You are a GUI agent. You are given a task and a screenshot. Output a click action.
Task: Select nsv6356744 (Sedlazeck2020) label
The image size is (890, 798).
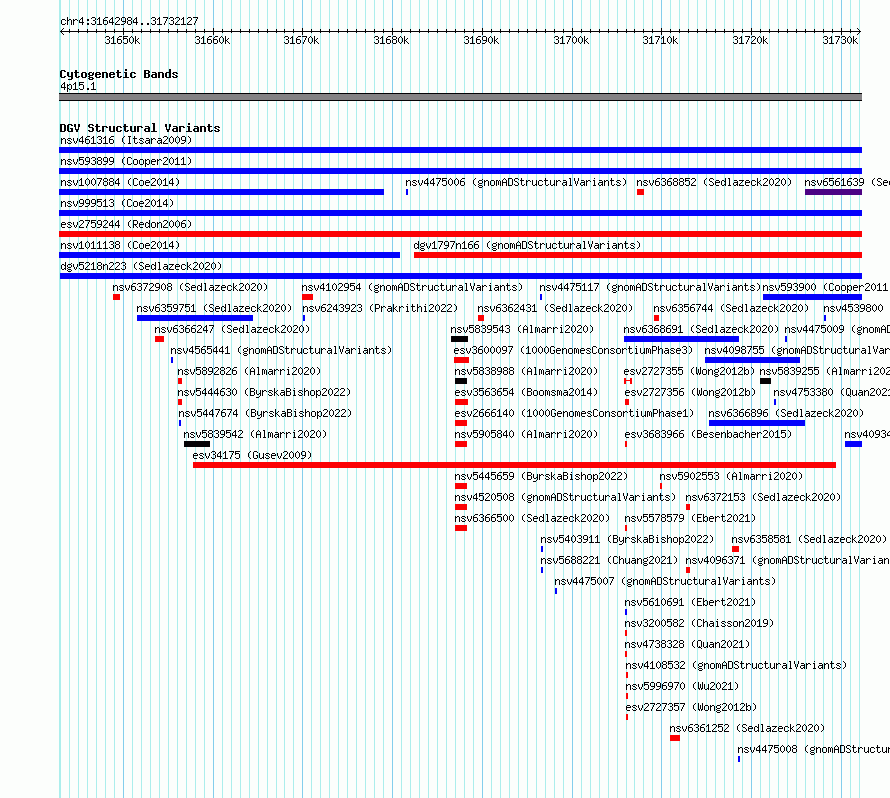pos(731,308)
